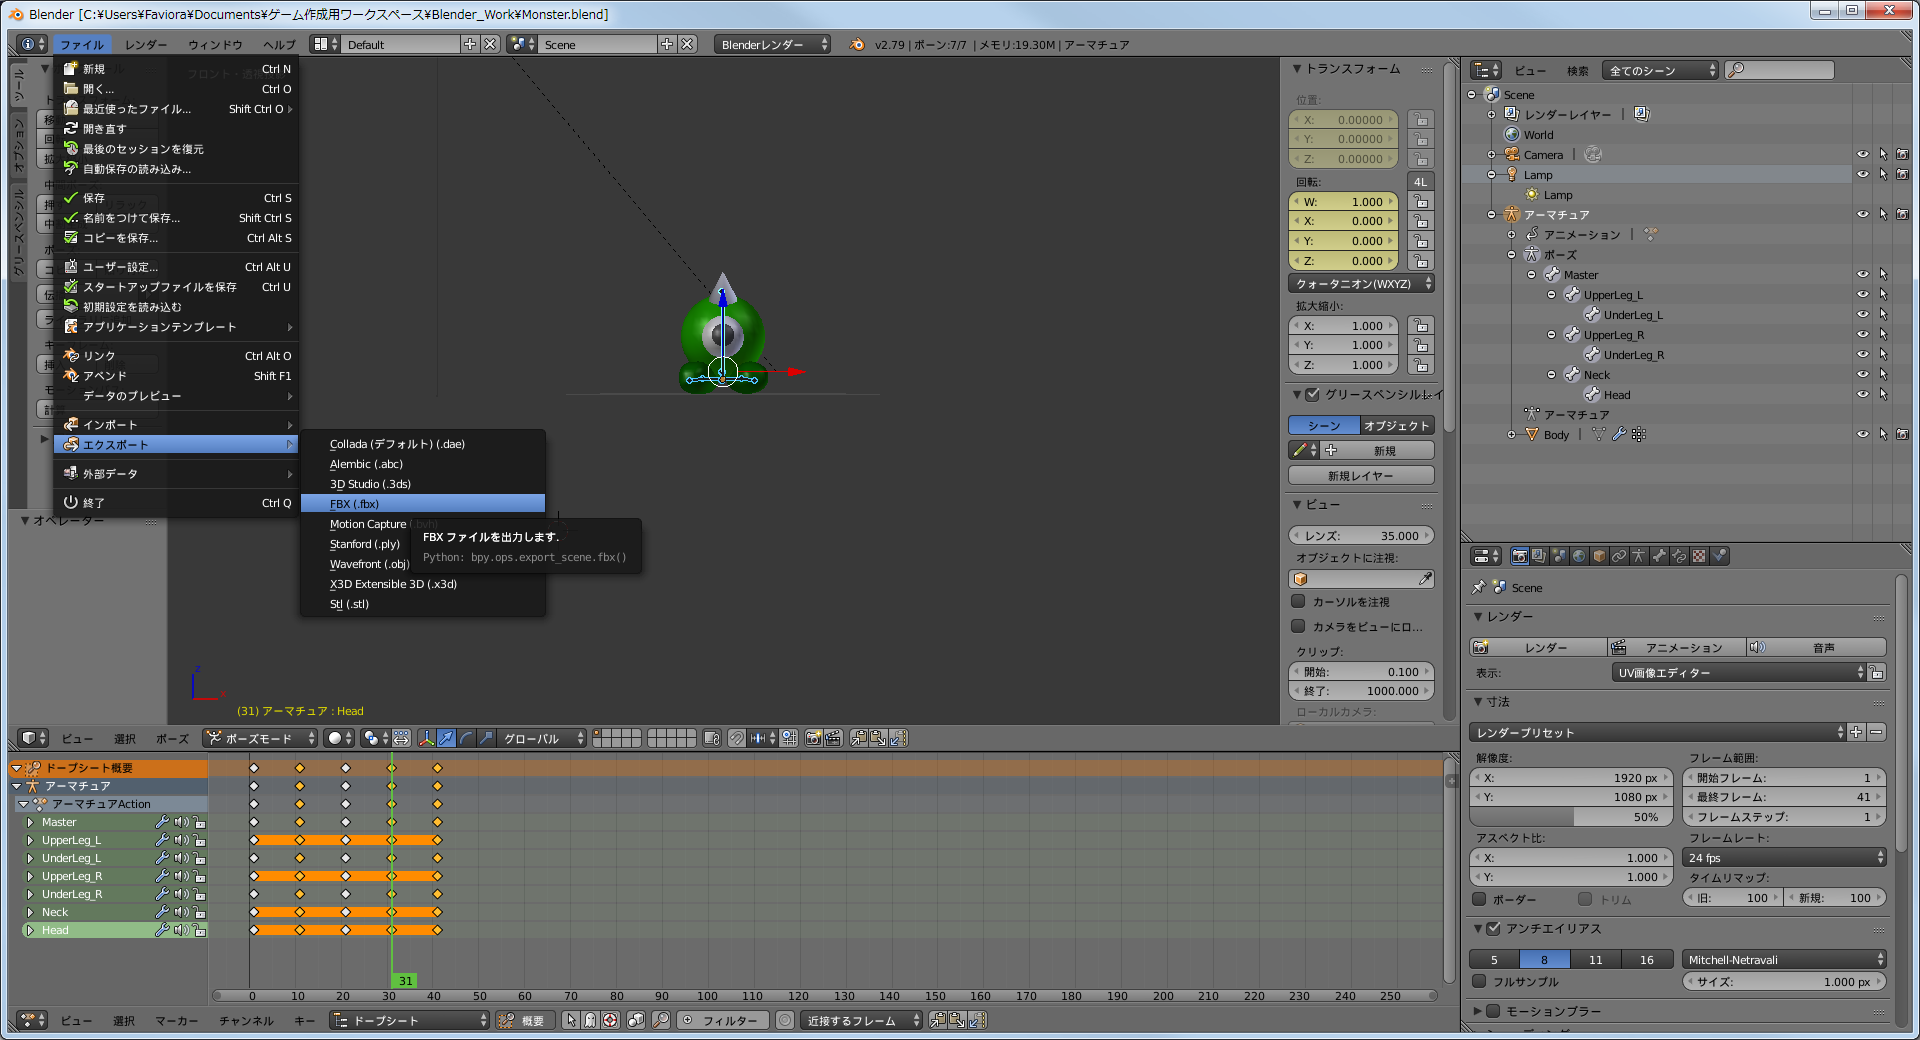Open the Bone Constraints properties tab

tap(1679, 556)
